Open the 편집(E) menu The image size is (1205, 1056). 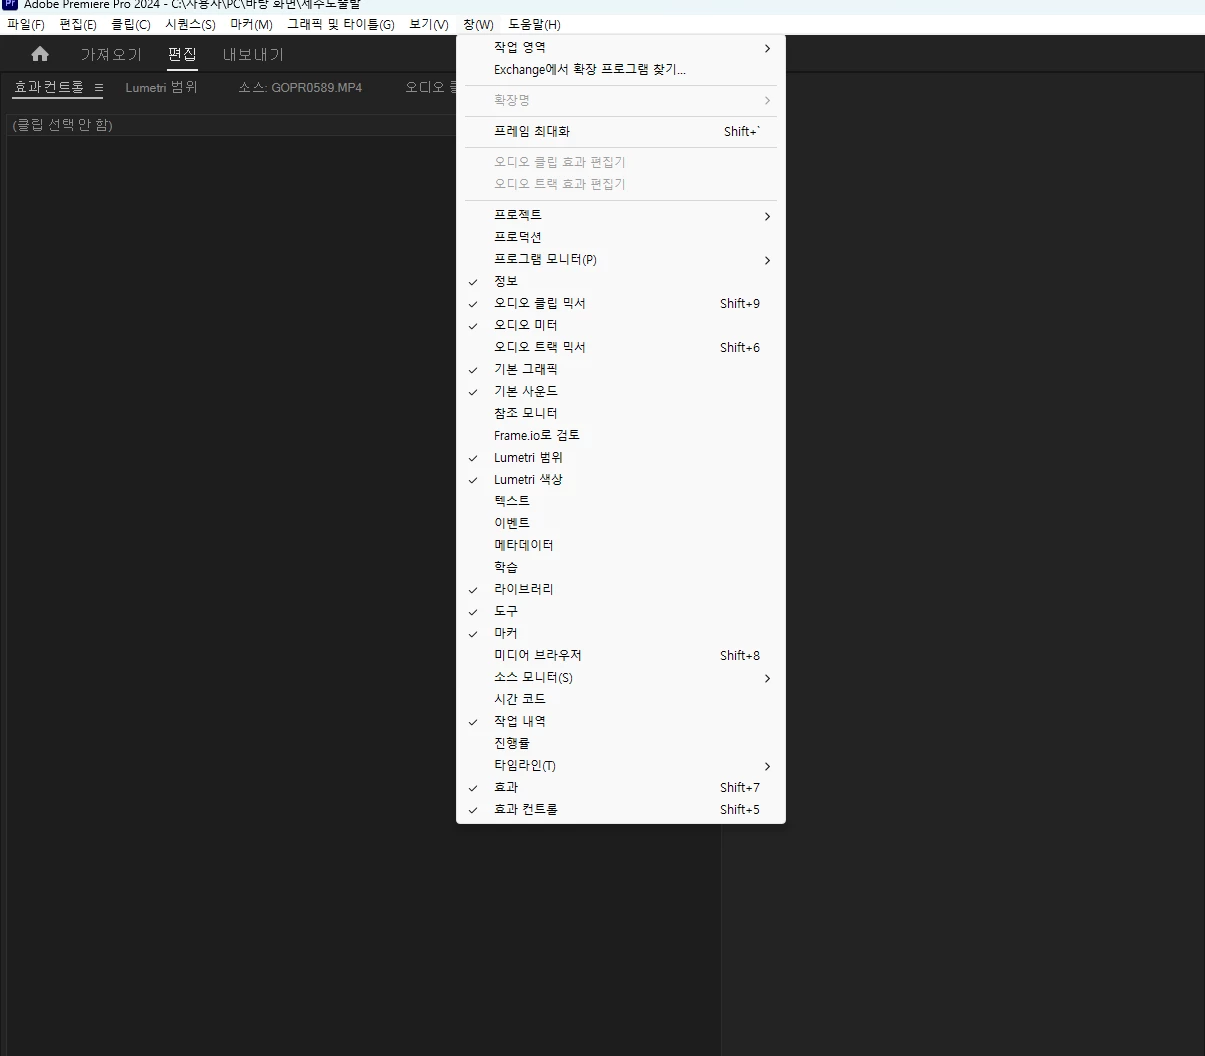click(78, 24)
